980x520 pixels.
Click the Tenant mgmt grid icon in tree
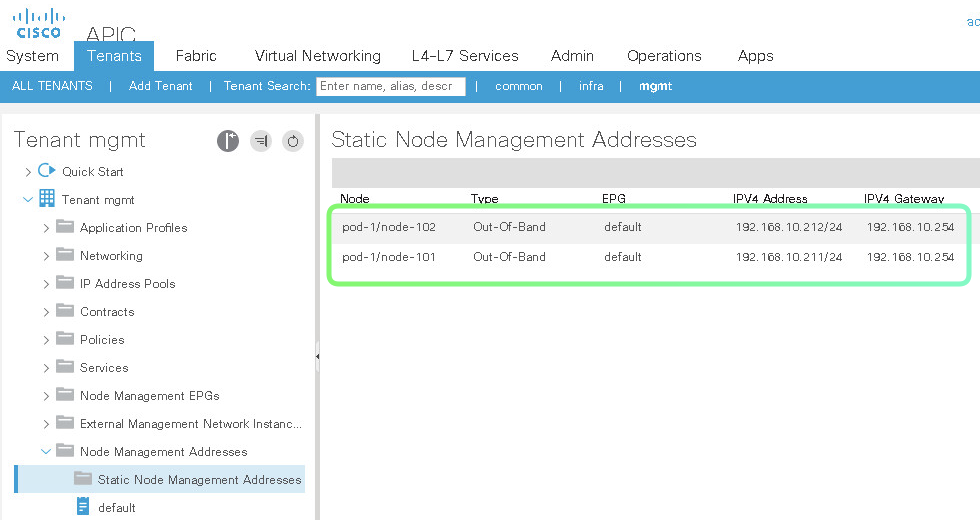tap(47, 199)
